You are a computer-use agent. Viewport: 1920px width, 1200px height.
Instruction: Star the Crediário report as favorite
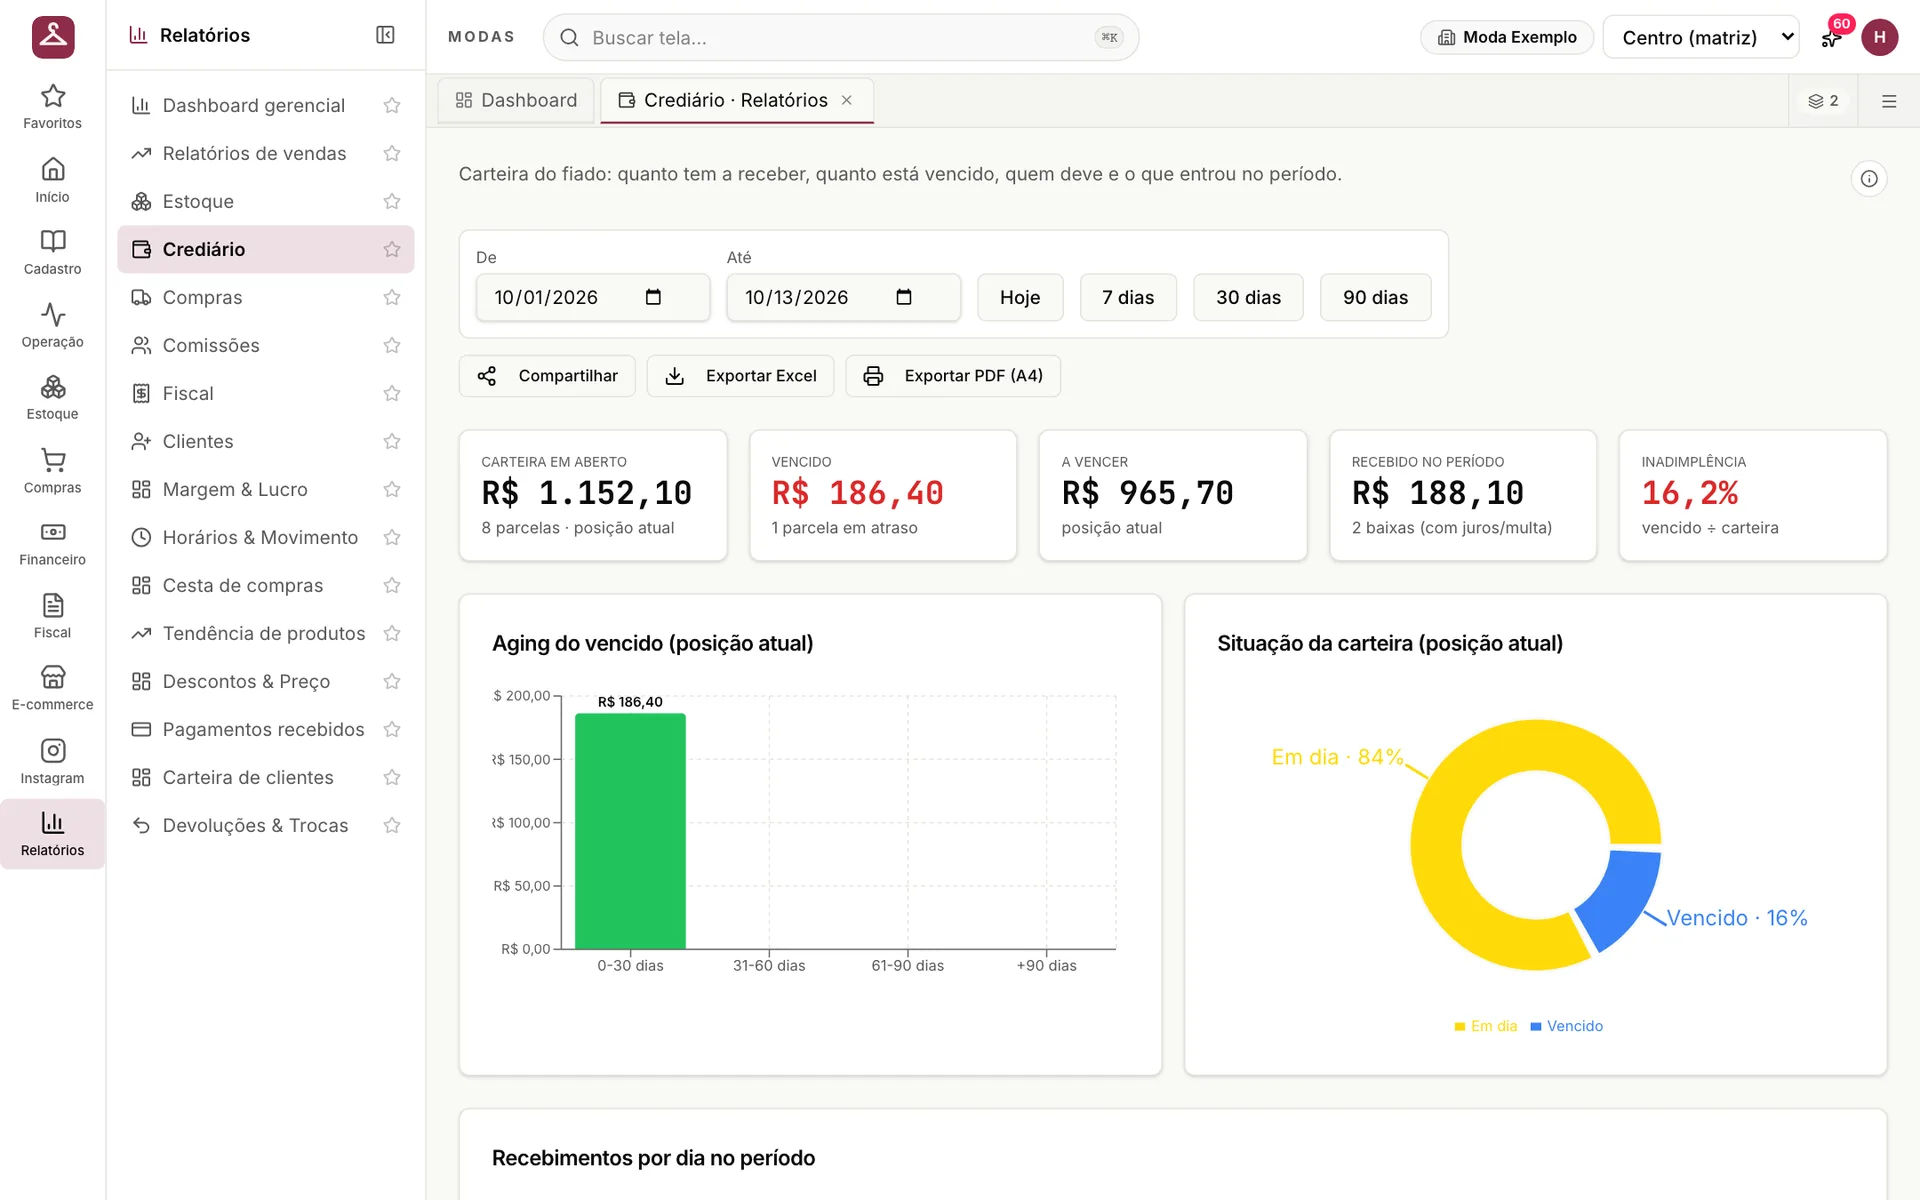point(392,249)
